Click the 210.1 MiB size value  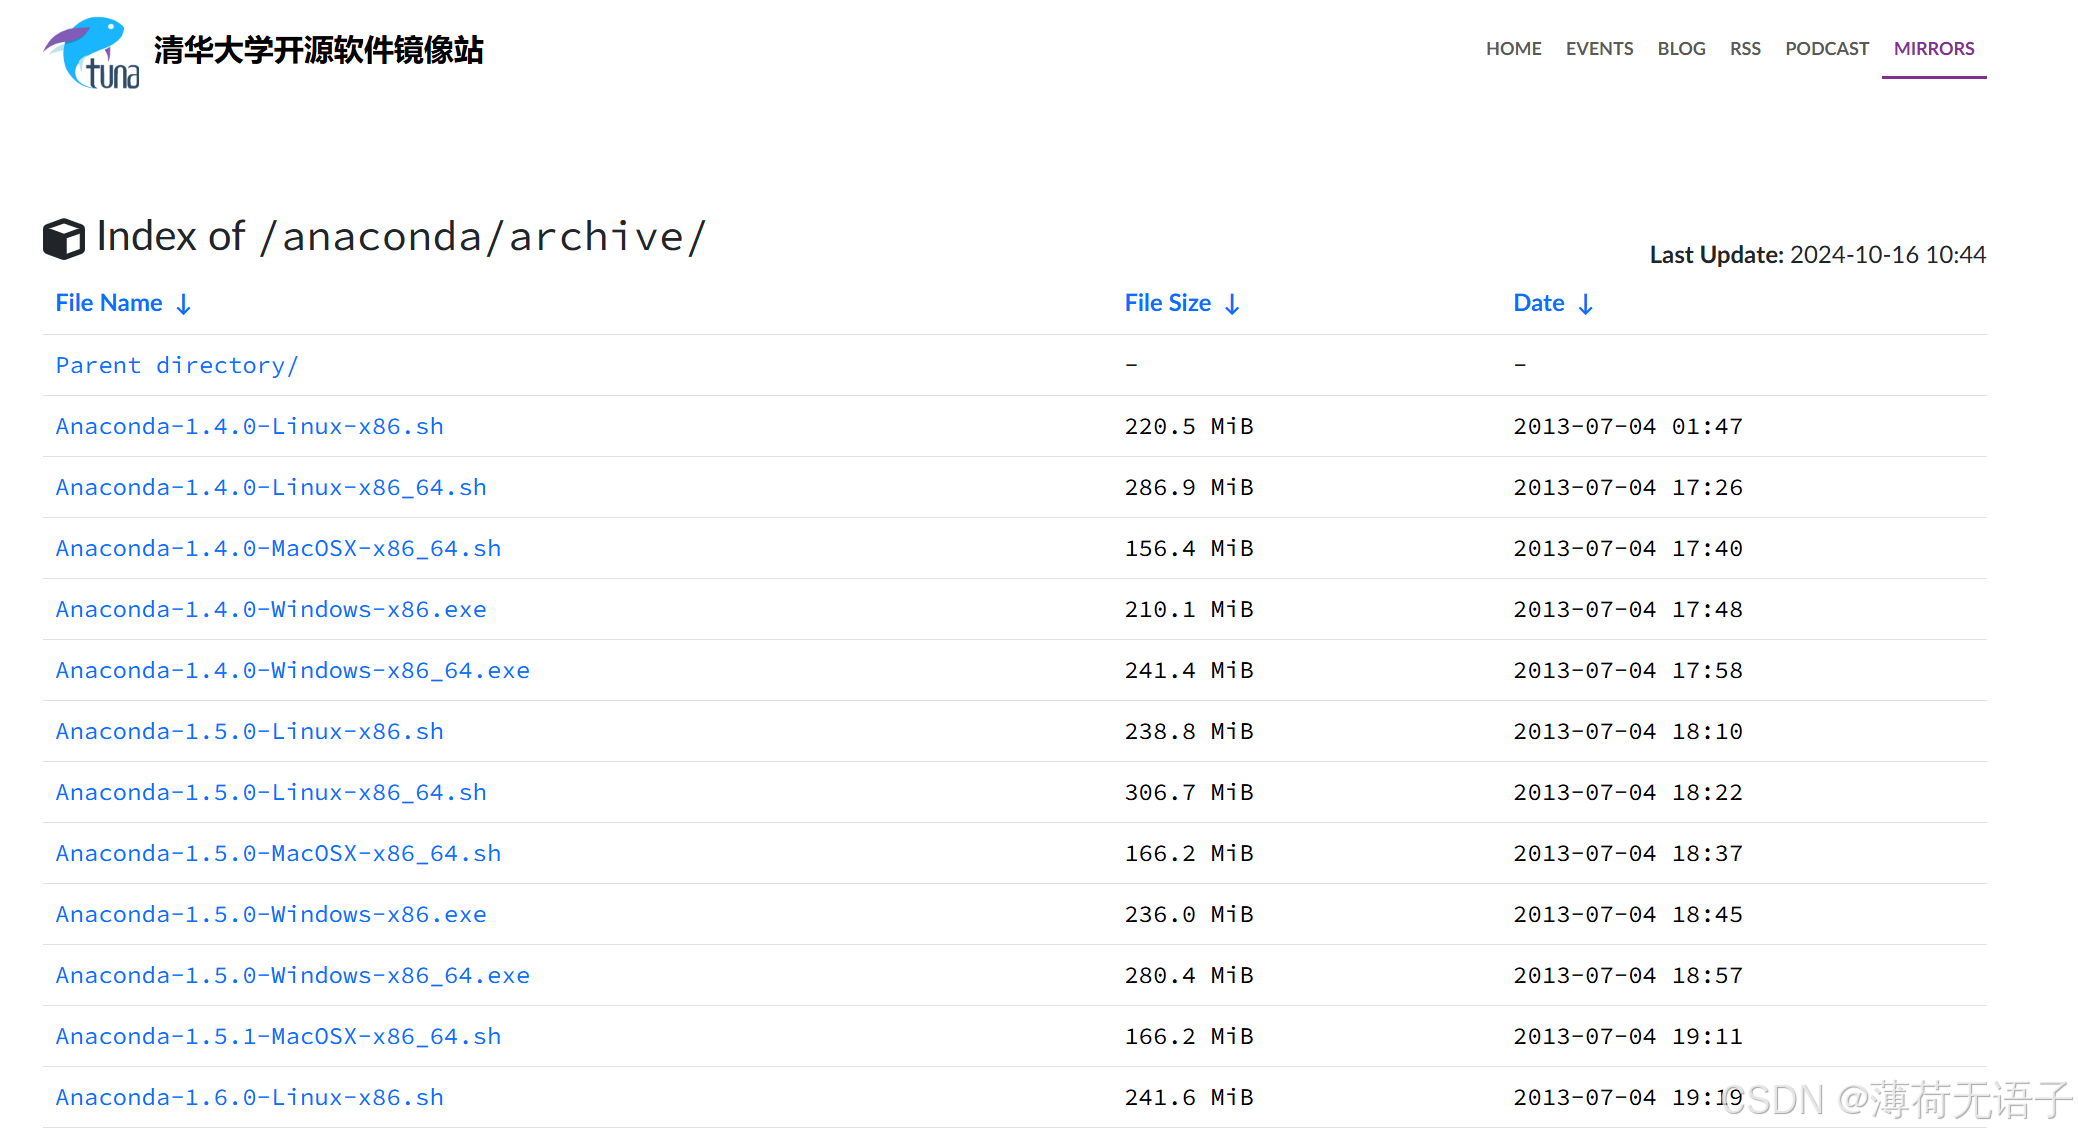click(1189, 610)
